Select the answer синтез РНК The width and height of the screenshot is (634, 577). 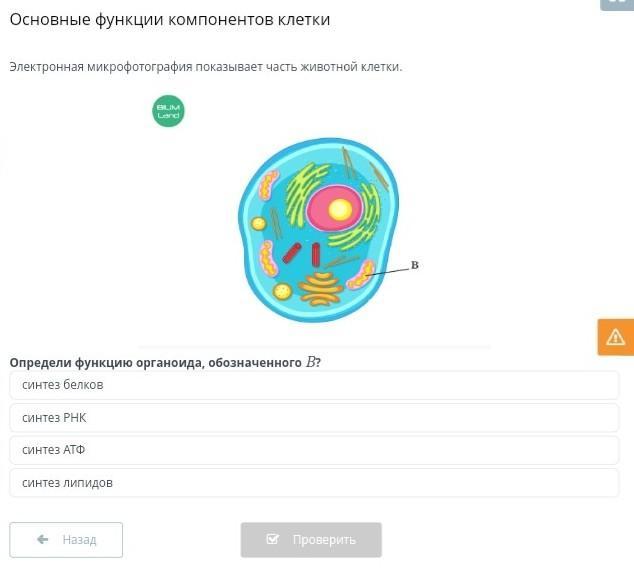pos(314,418)
